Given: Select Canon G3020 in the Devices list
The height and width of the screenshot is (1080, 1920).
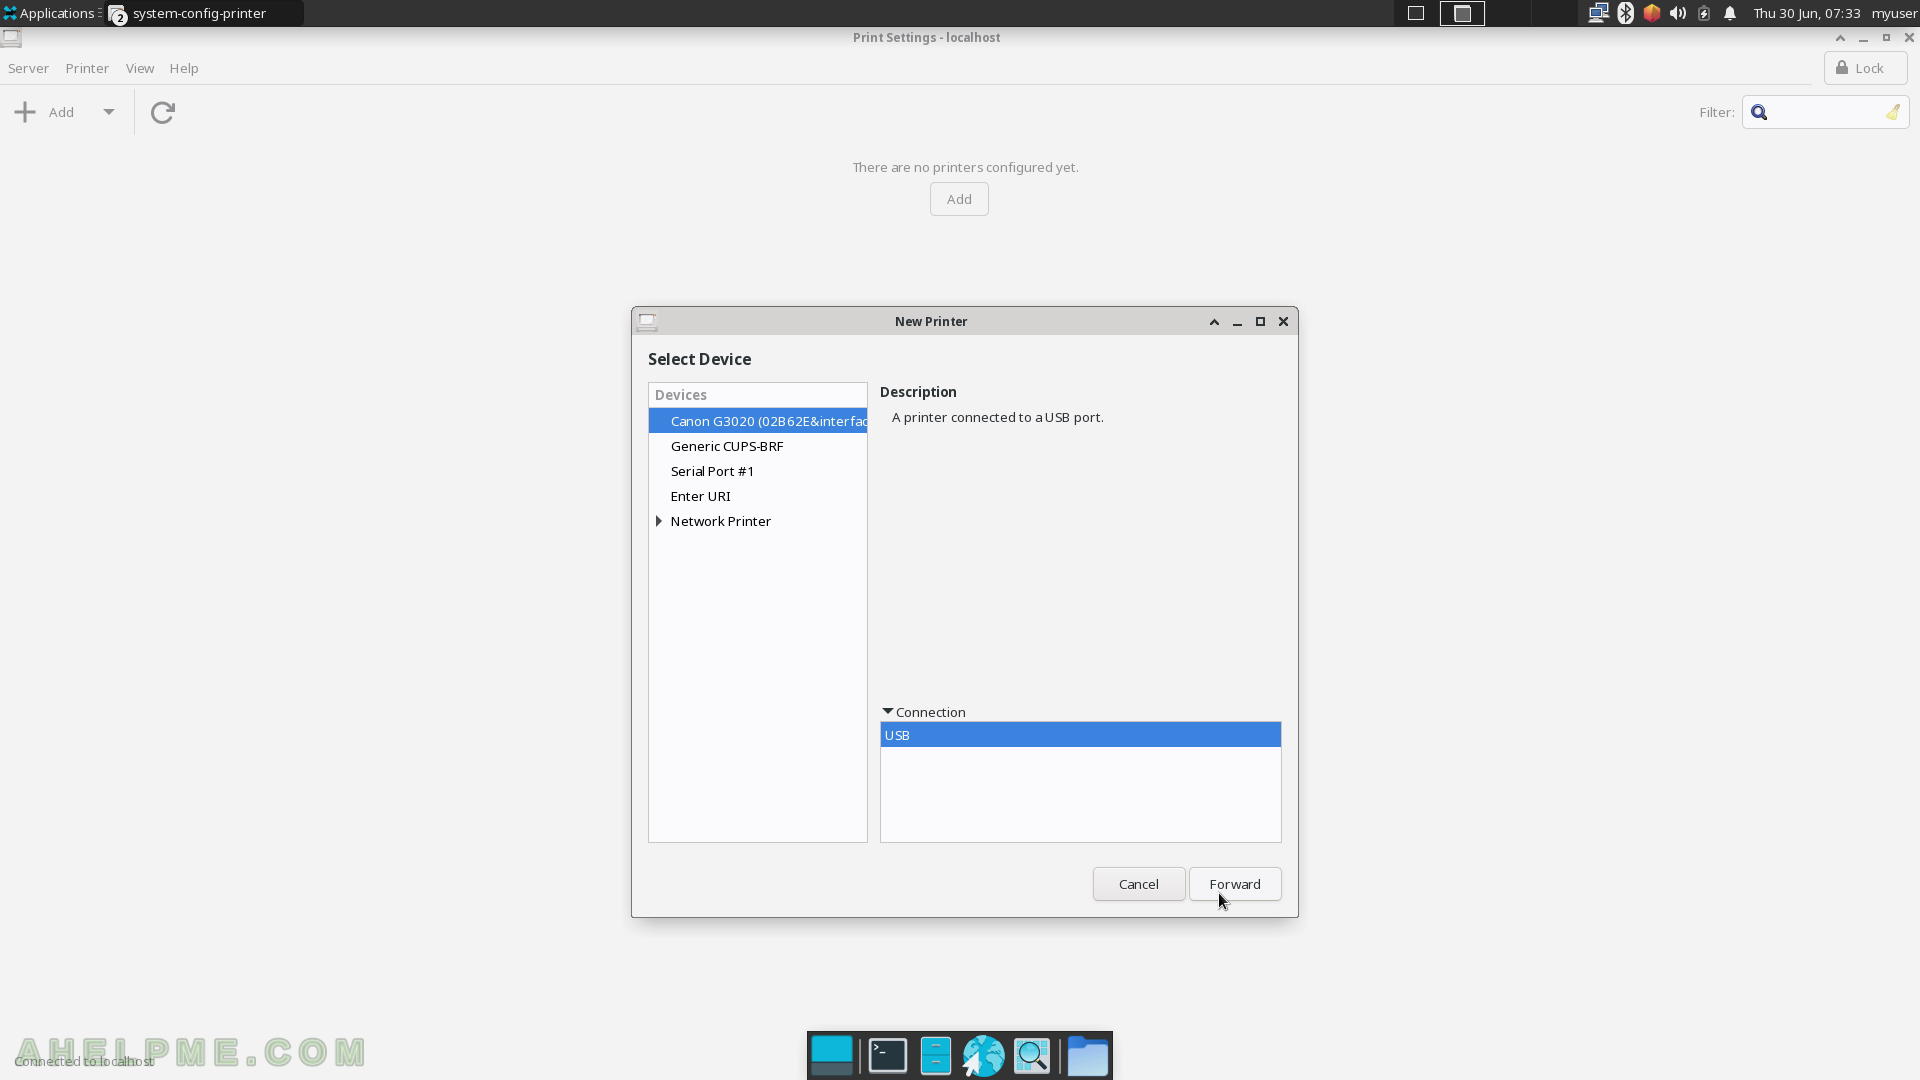Looking at the screenshot, I should click(758, 421).
